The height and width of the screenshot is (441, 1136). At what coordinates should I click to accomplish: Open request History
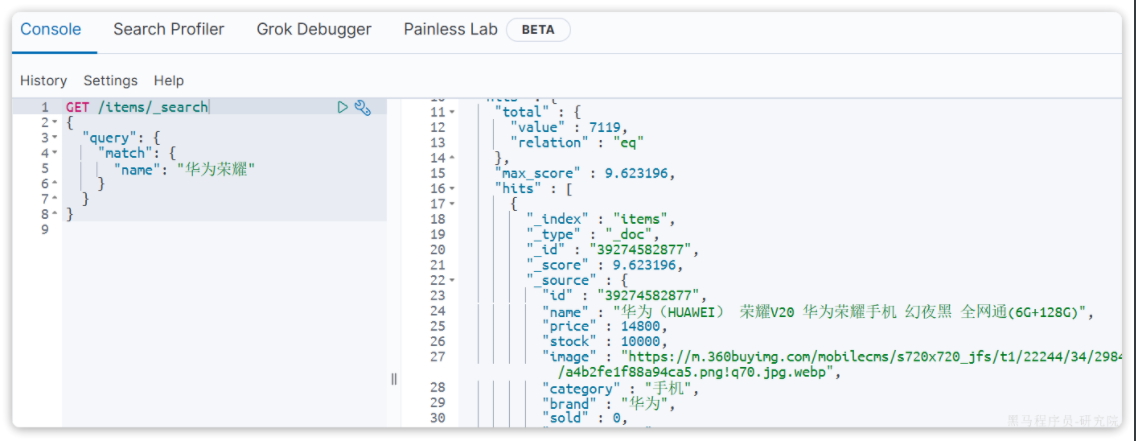click(x=43, y=80)
